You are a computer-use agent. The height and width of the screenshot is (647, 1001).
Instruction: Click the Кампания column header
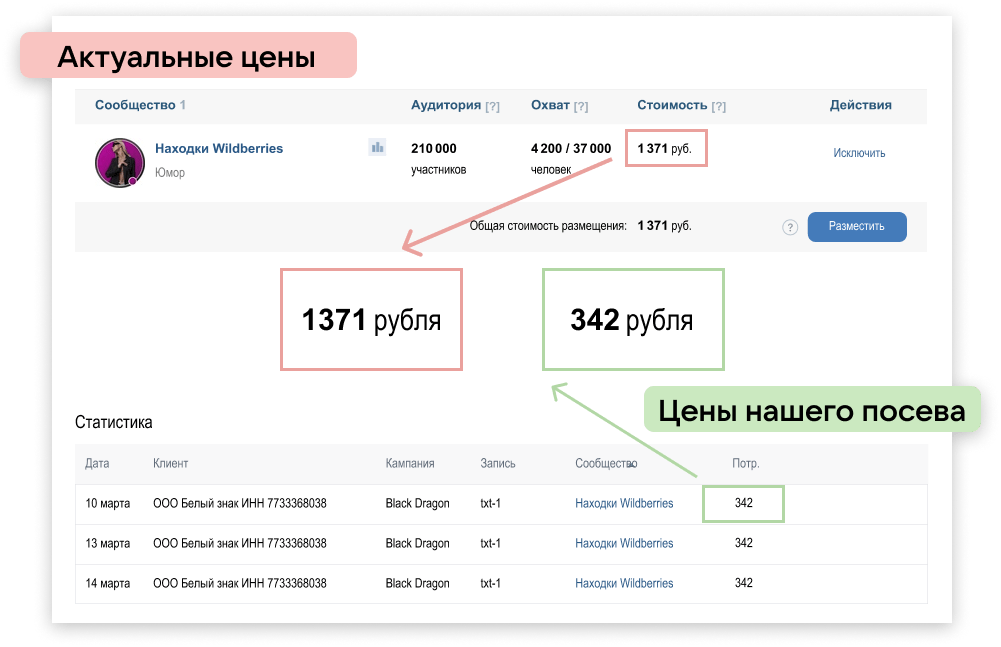(410, 463)
